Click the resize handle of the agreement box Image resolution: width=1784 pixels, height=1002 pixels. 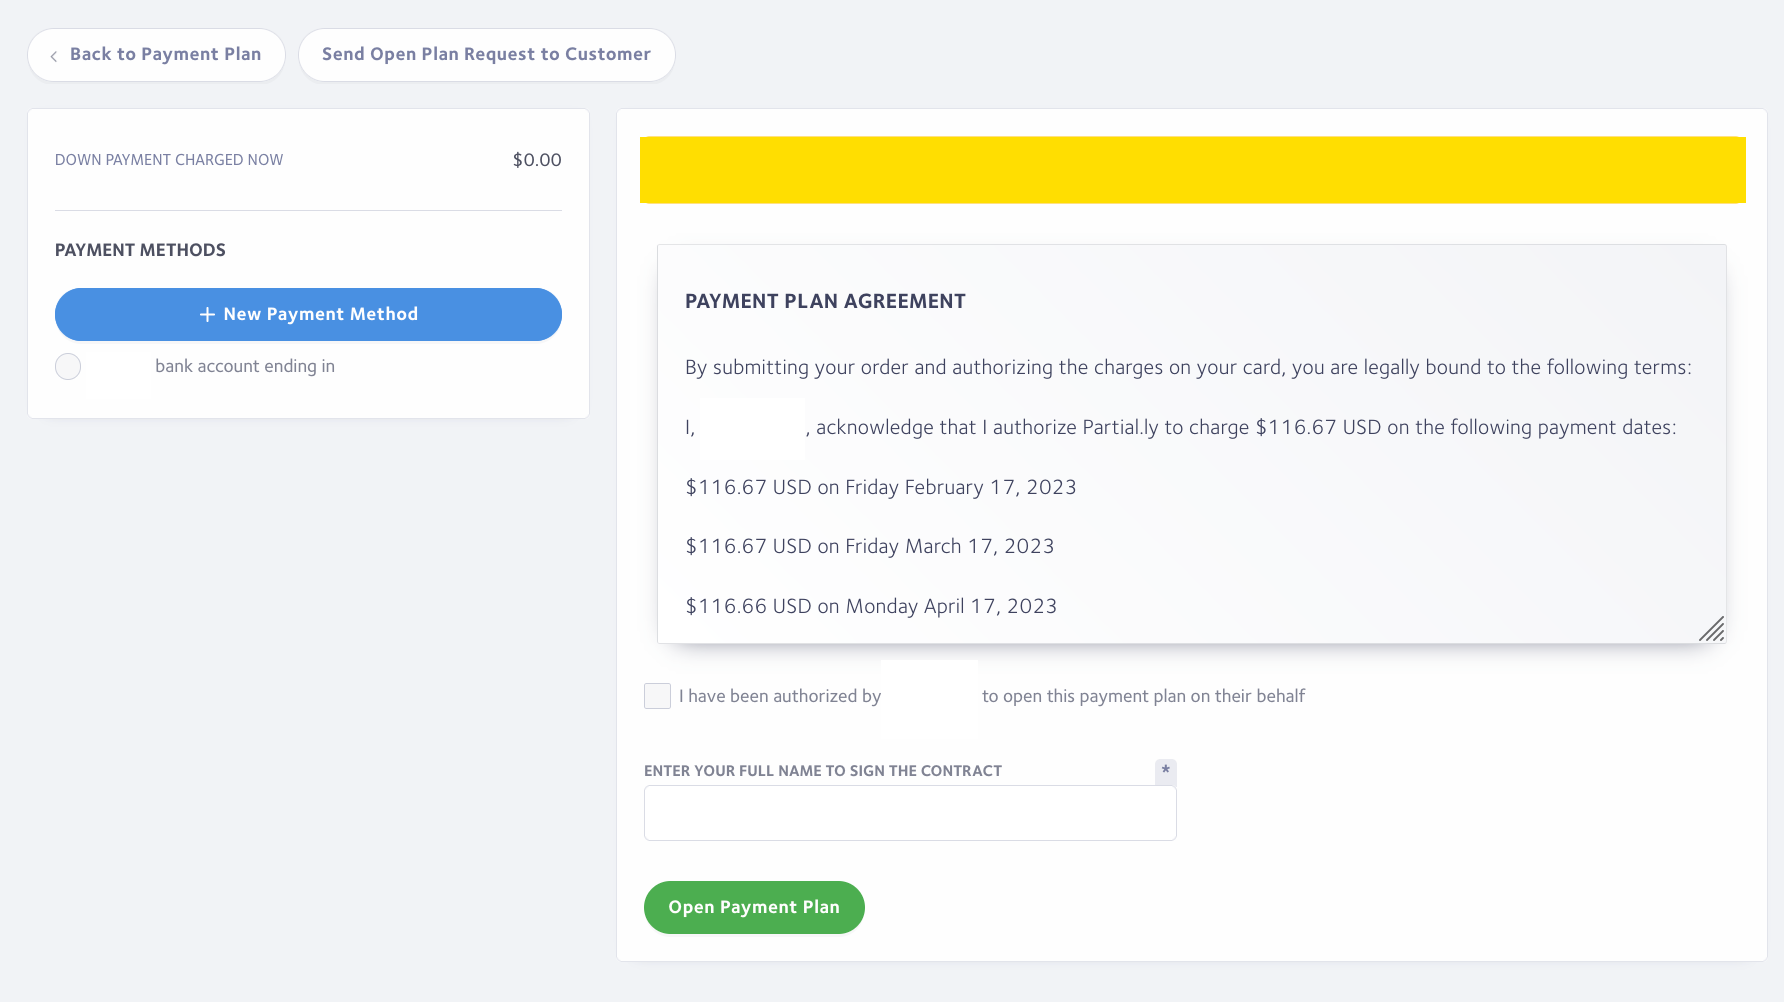tap(1711, 628)
